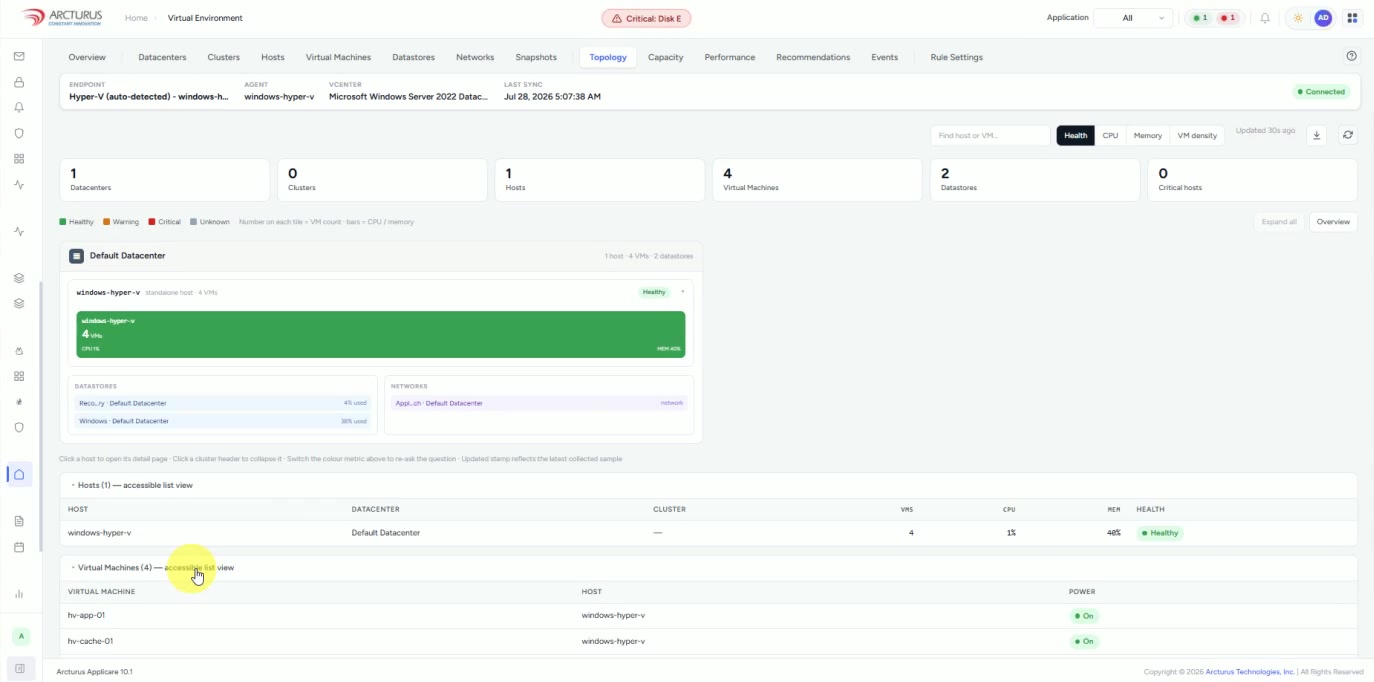This screenshot has width=1374, height=682.
Task: Click the Healthy badge in Hosts table
Action: point(1160,533)
